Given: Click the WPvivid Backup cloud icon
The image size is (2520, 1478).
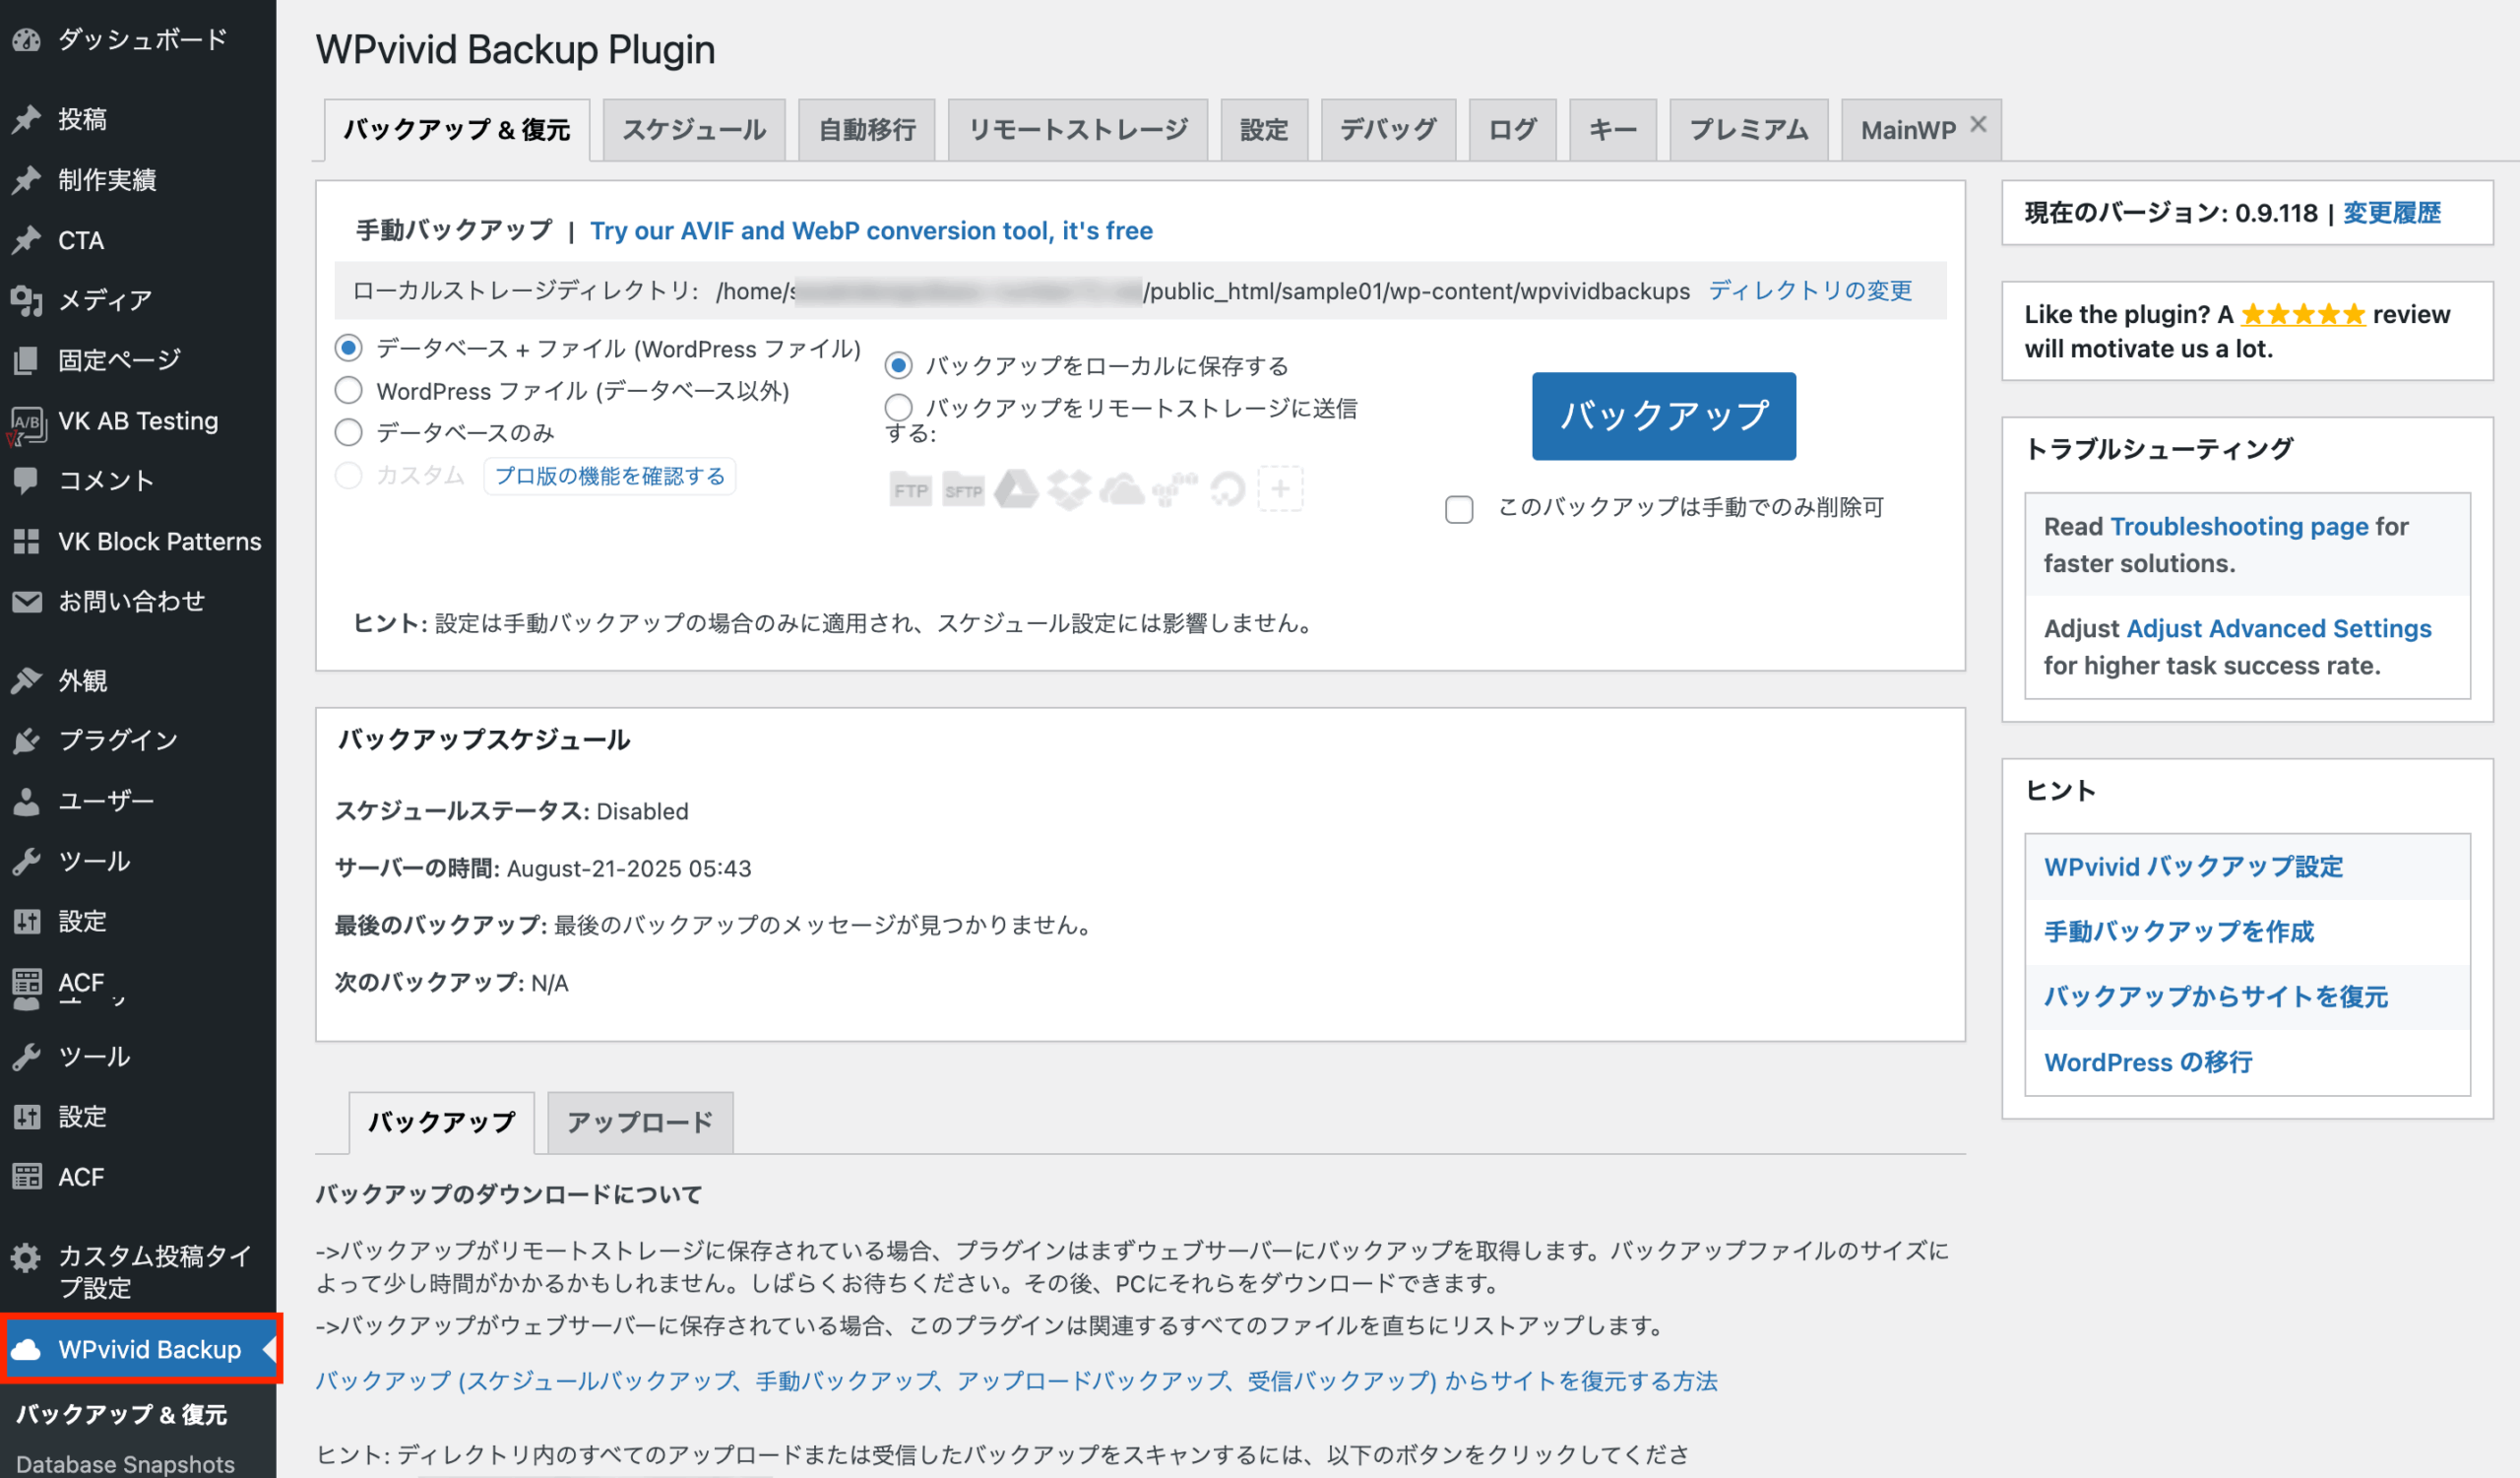Looking at the screenshot, I should pos(27,1349).
